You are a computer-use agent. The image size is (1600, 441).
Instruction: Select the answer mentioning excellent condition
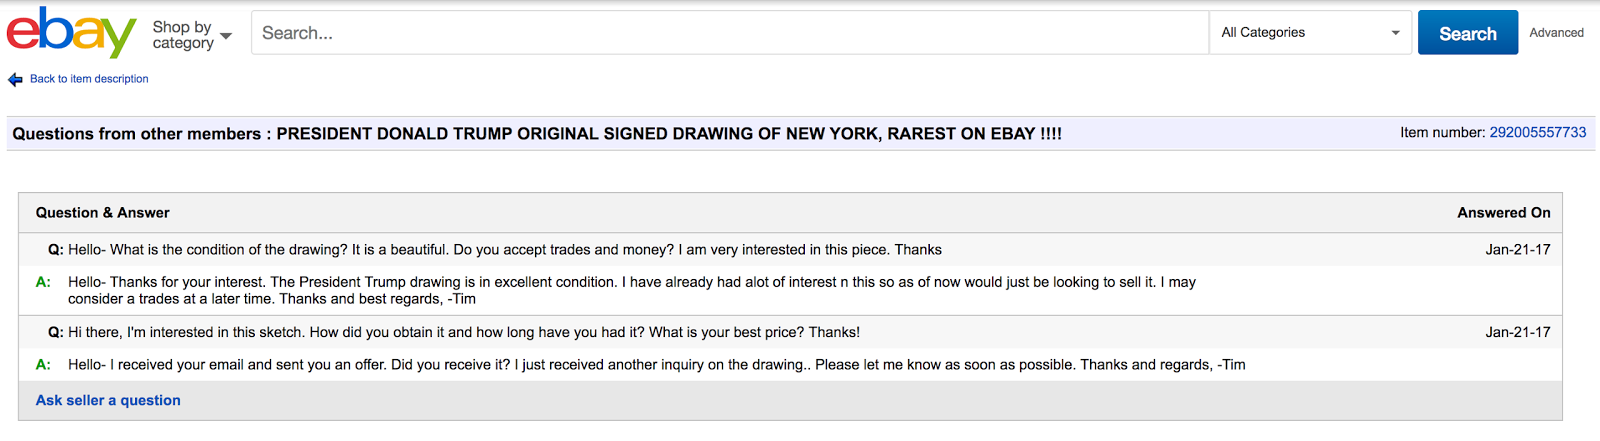632,290
